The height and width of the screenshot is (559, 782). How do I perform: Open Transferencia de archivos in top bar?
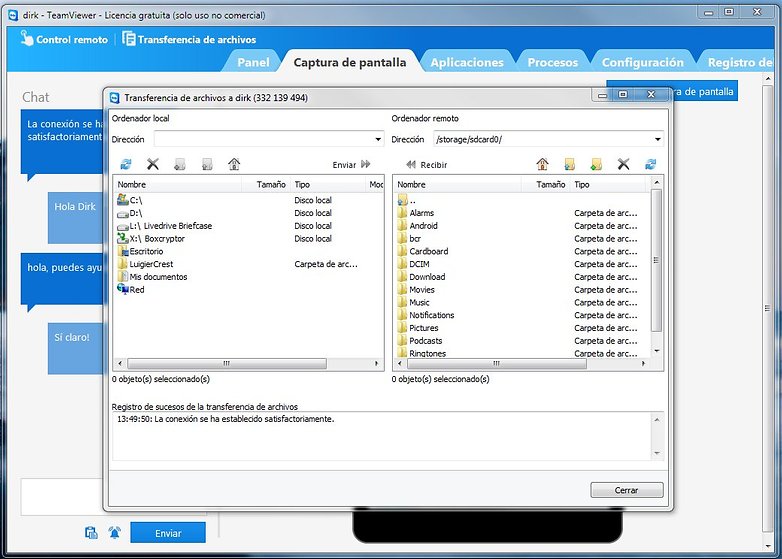(190, 39)
